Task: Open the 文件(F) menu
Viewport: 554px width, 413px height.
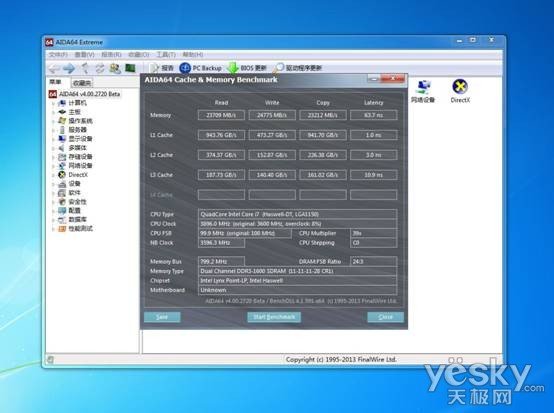Action: [58, 54]
